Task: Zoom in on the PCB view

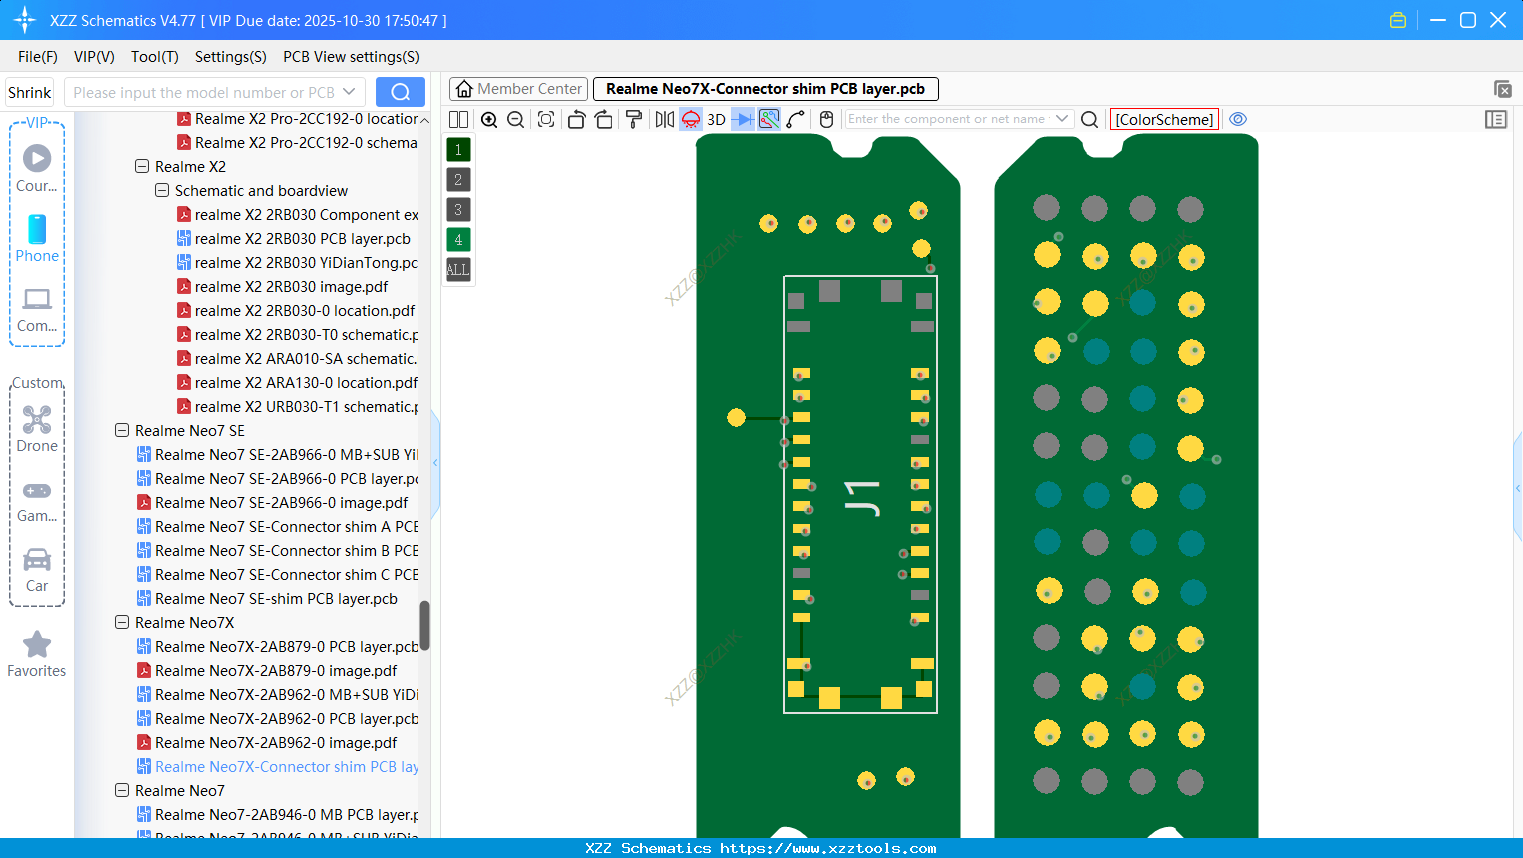Action: 489,119
